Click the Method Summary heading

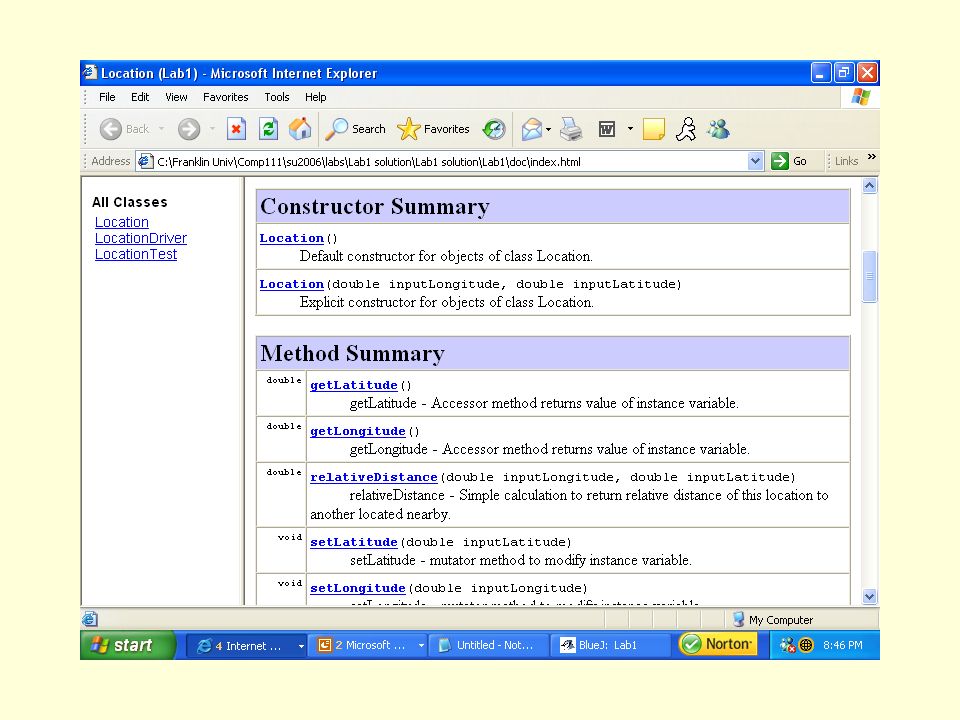click(352, 353)
